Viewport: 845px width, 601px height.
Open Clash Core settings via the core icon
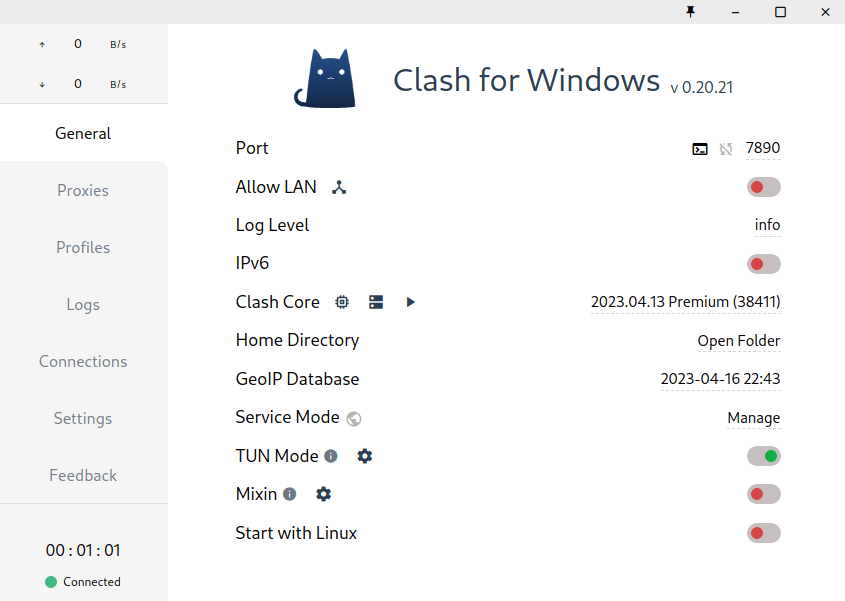click(x=342, y=301)
